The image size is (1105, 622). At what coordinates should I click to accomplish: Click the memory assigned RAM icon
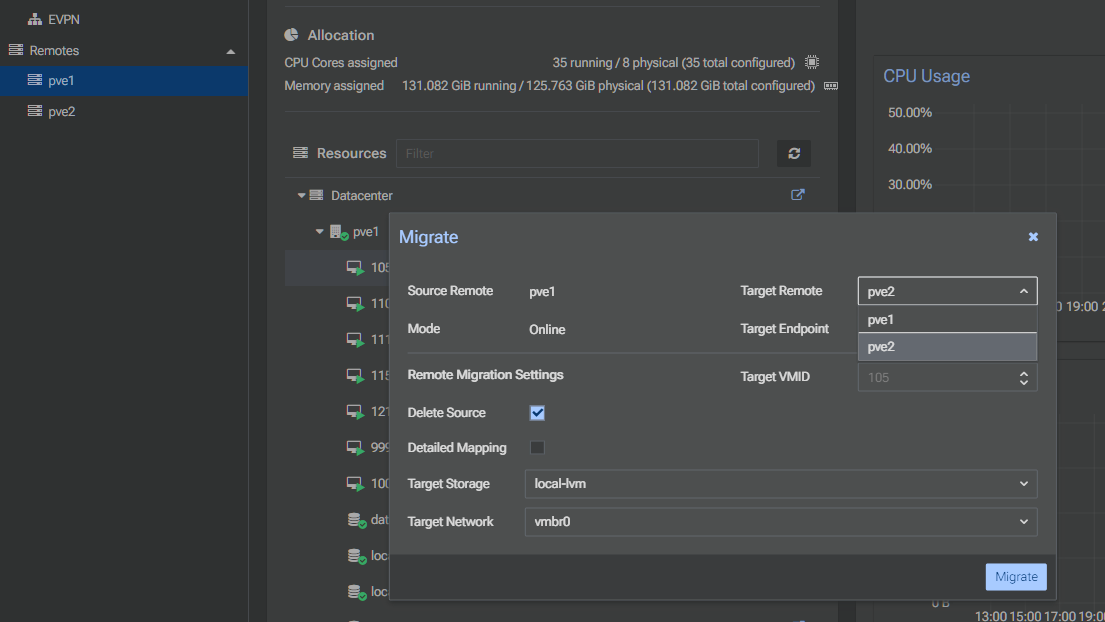[830, 86]
